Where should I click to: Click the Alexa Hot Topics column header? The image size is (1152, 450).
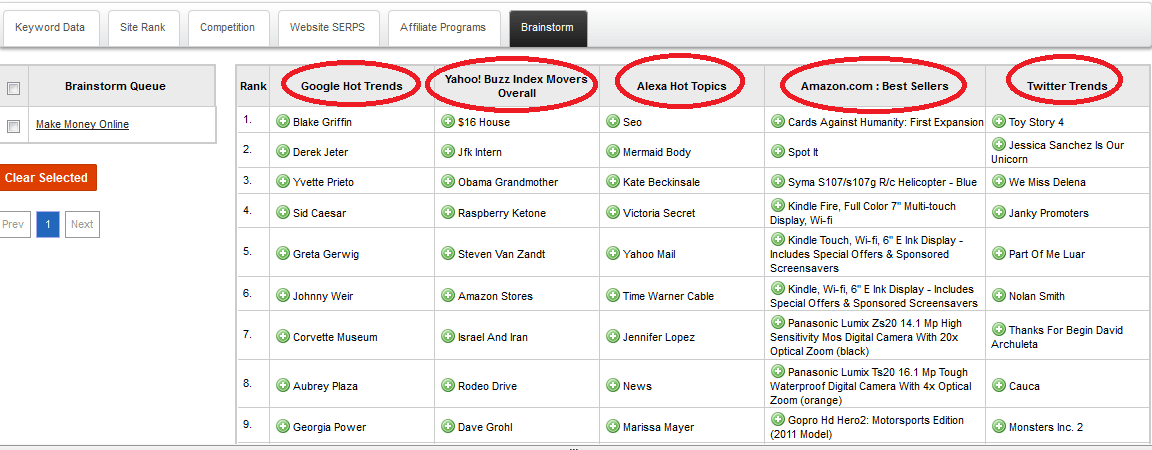click(681, 86)
